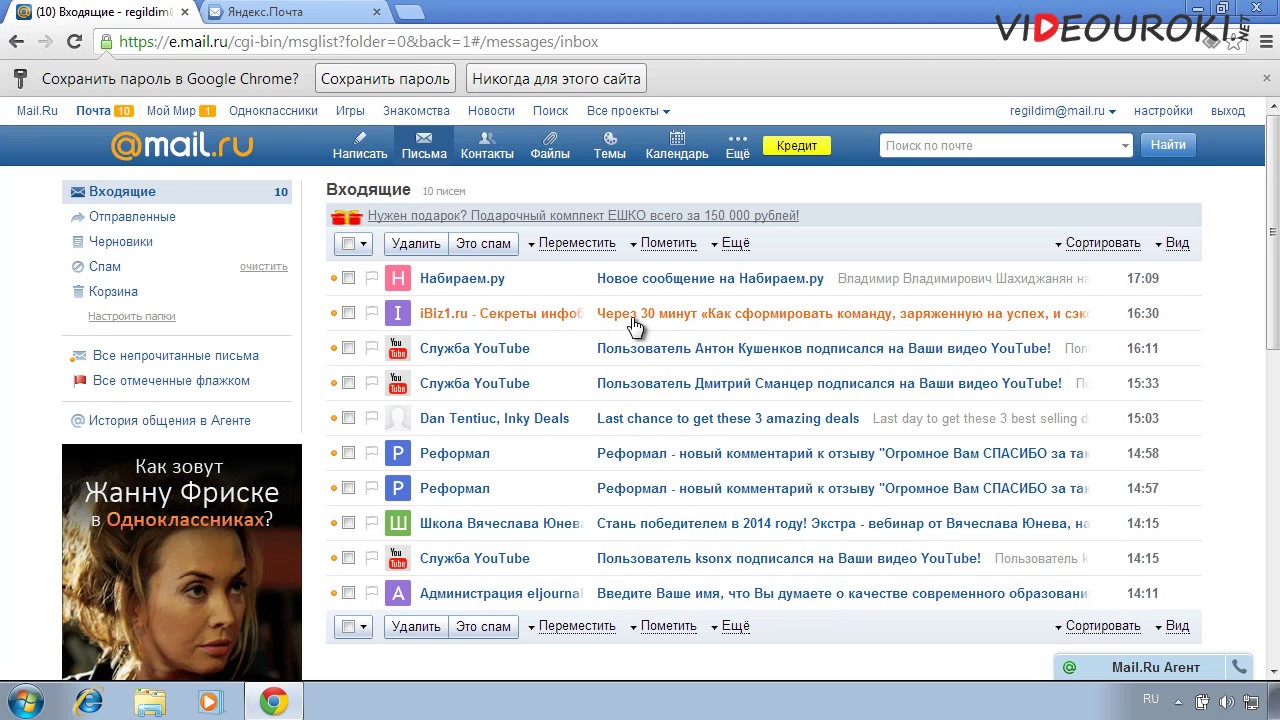Select Черновики folder
The image size is (1280, 720).
click(x=121, y=241)
